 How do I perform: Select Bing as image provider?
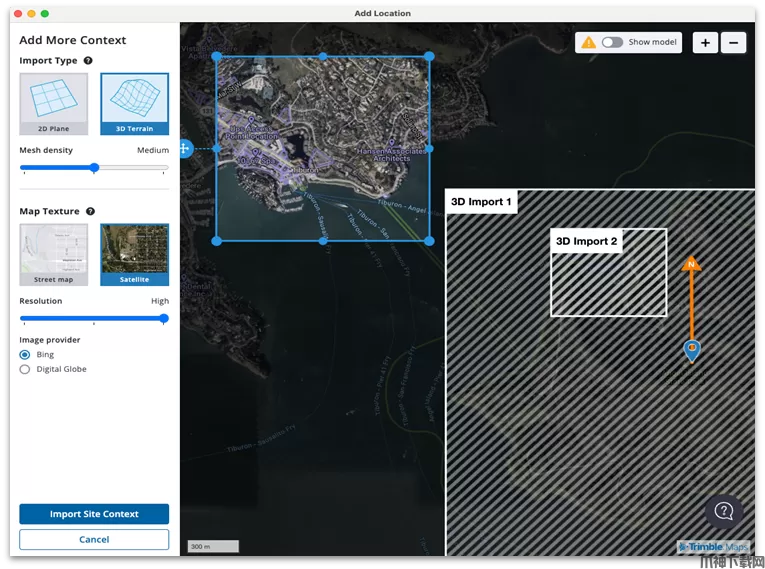[25, 355]
